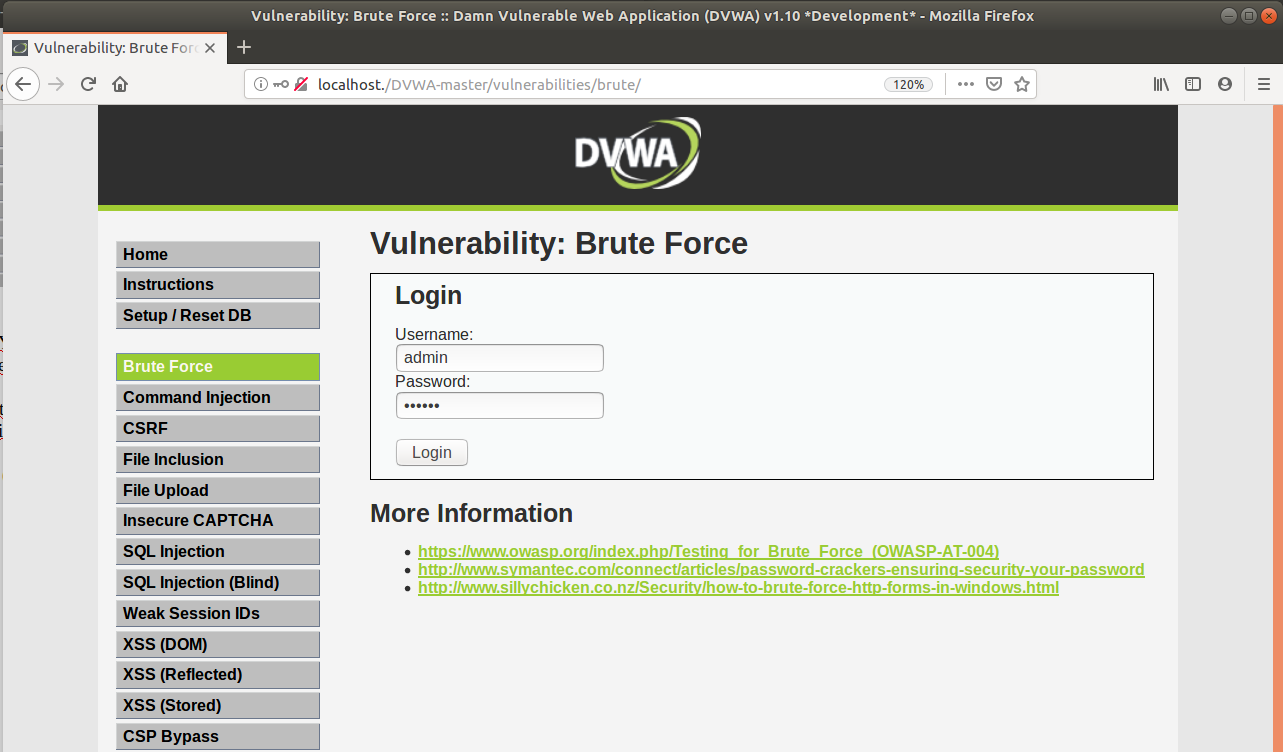
Task: Open the Firefox hamburger menu
Action: 1264,85
